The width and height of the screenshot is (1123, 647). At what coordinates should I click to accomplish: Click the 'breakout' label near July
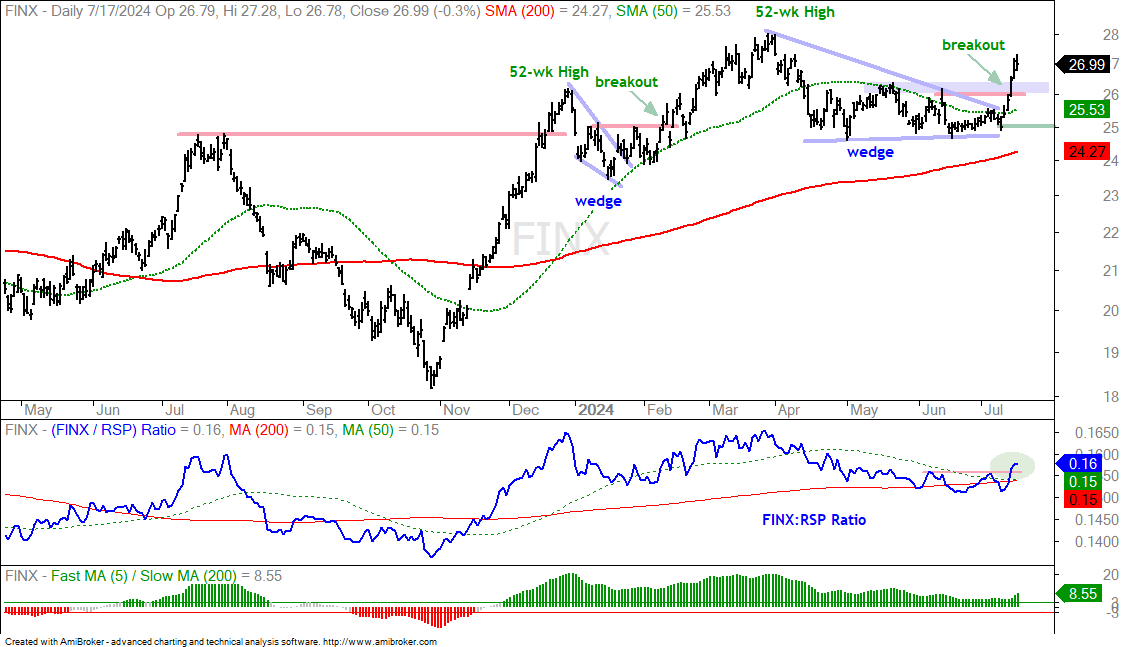(973, 44)
